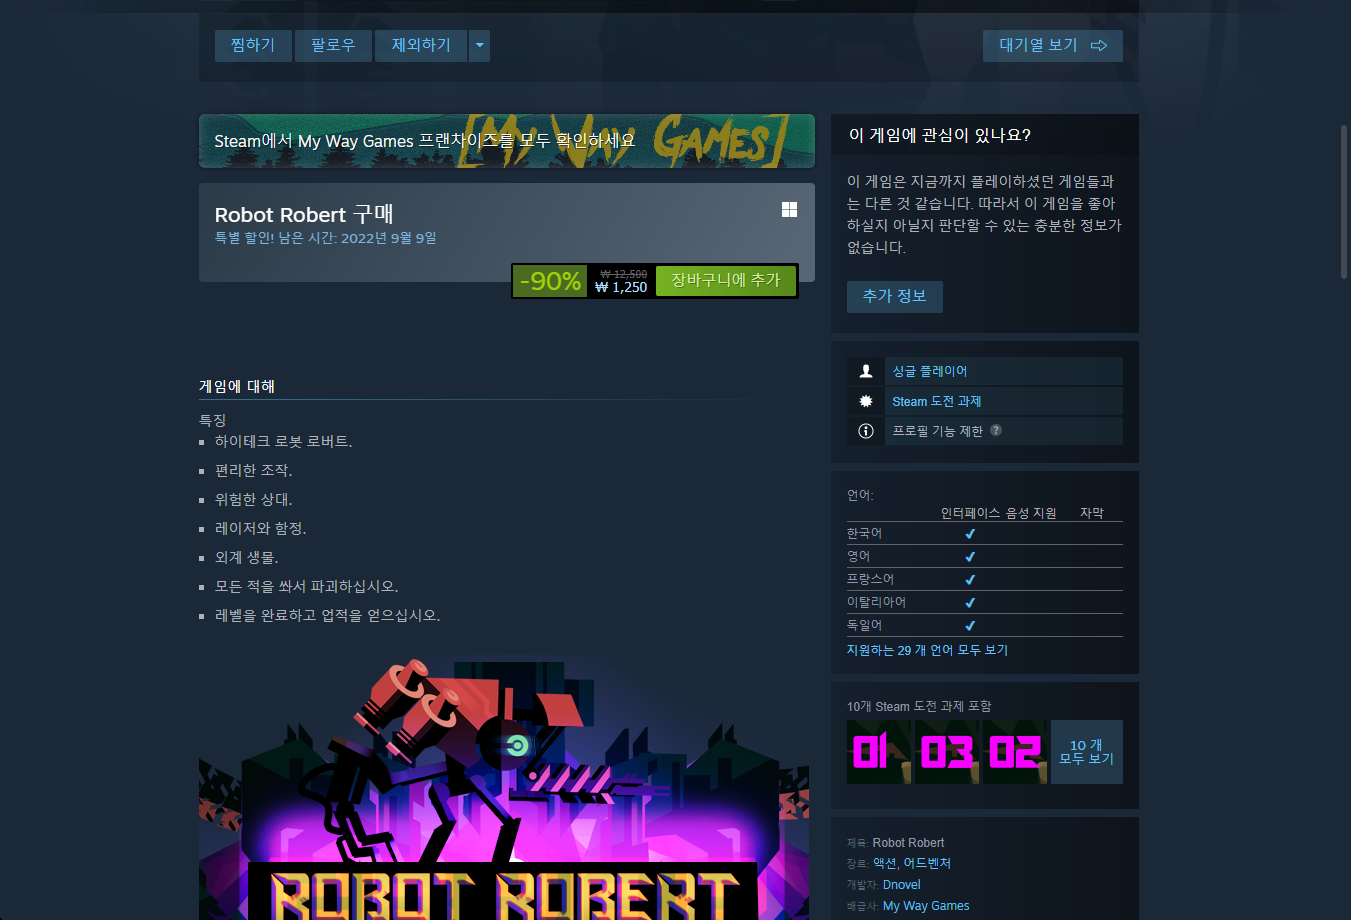The height and width of the screenshot is (920, 1351).
Task: Click the 한국어 language row label
Action: 865,533
